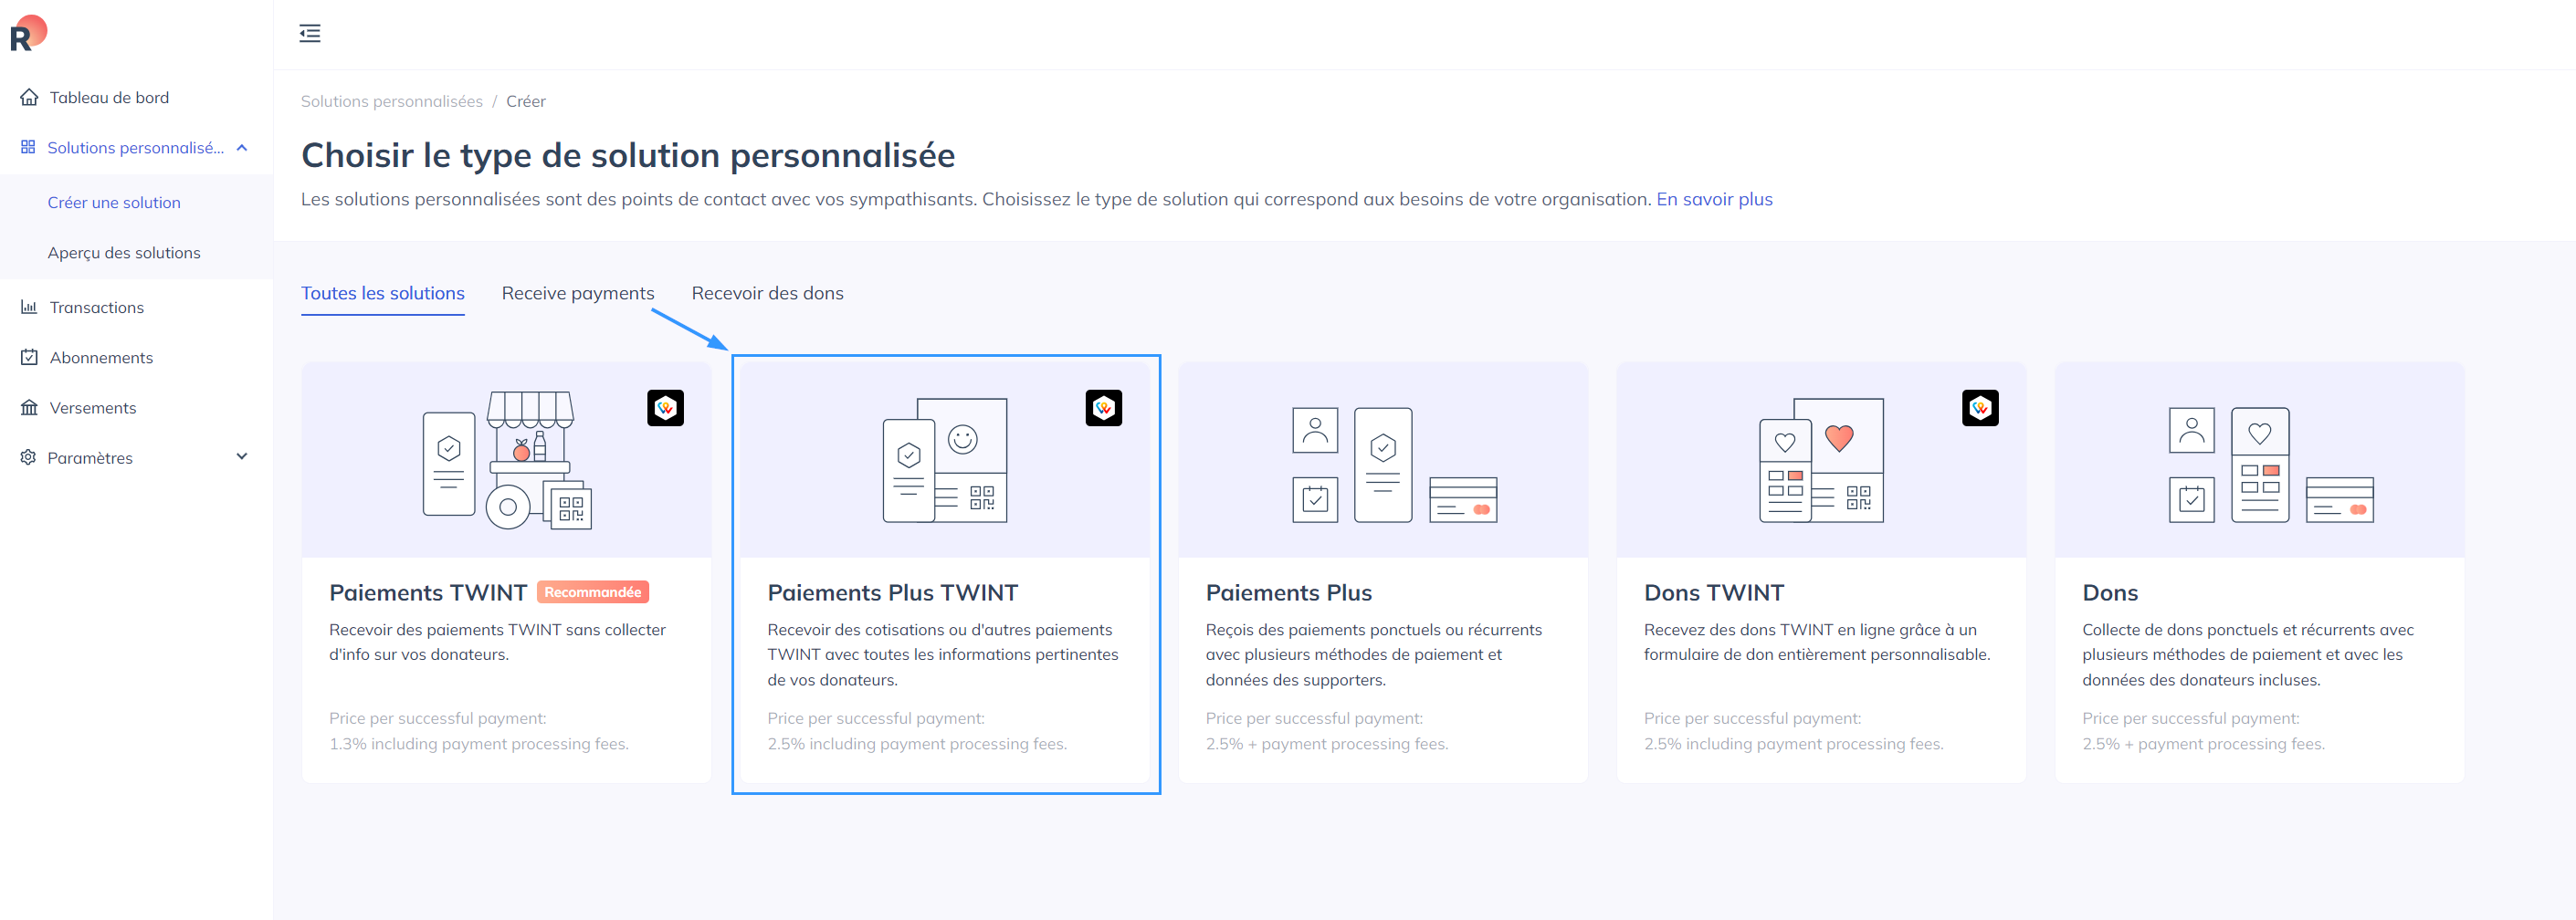Screen dimensions: 2576x920
Task: Select the Paiements Plus card title
Action: 1288,593
